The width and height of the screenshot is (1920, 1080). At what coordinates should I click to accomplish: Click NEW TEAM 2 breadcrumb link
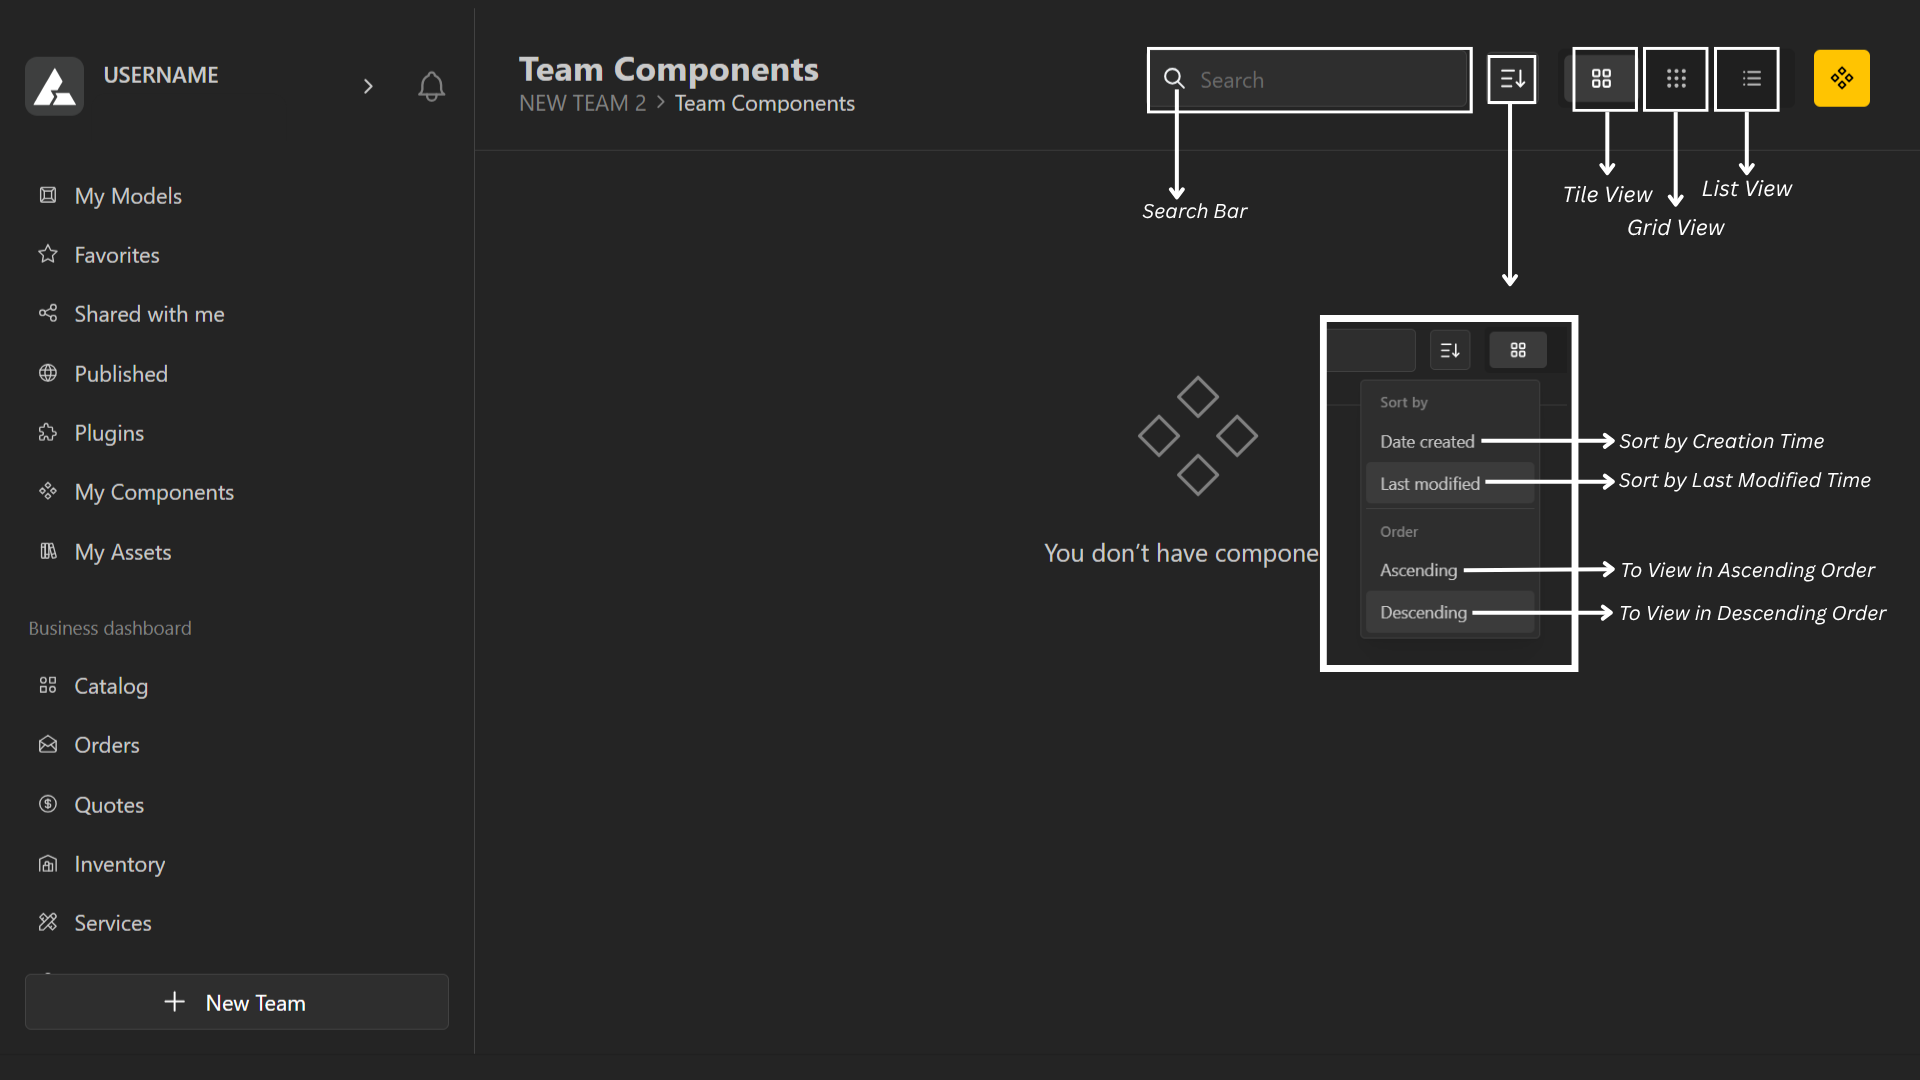coord(582,104)
